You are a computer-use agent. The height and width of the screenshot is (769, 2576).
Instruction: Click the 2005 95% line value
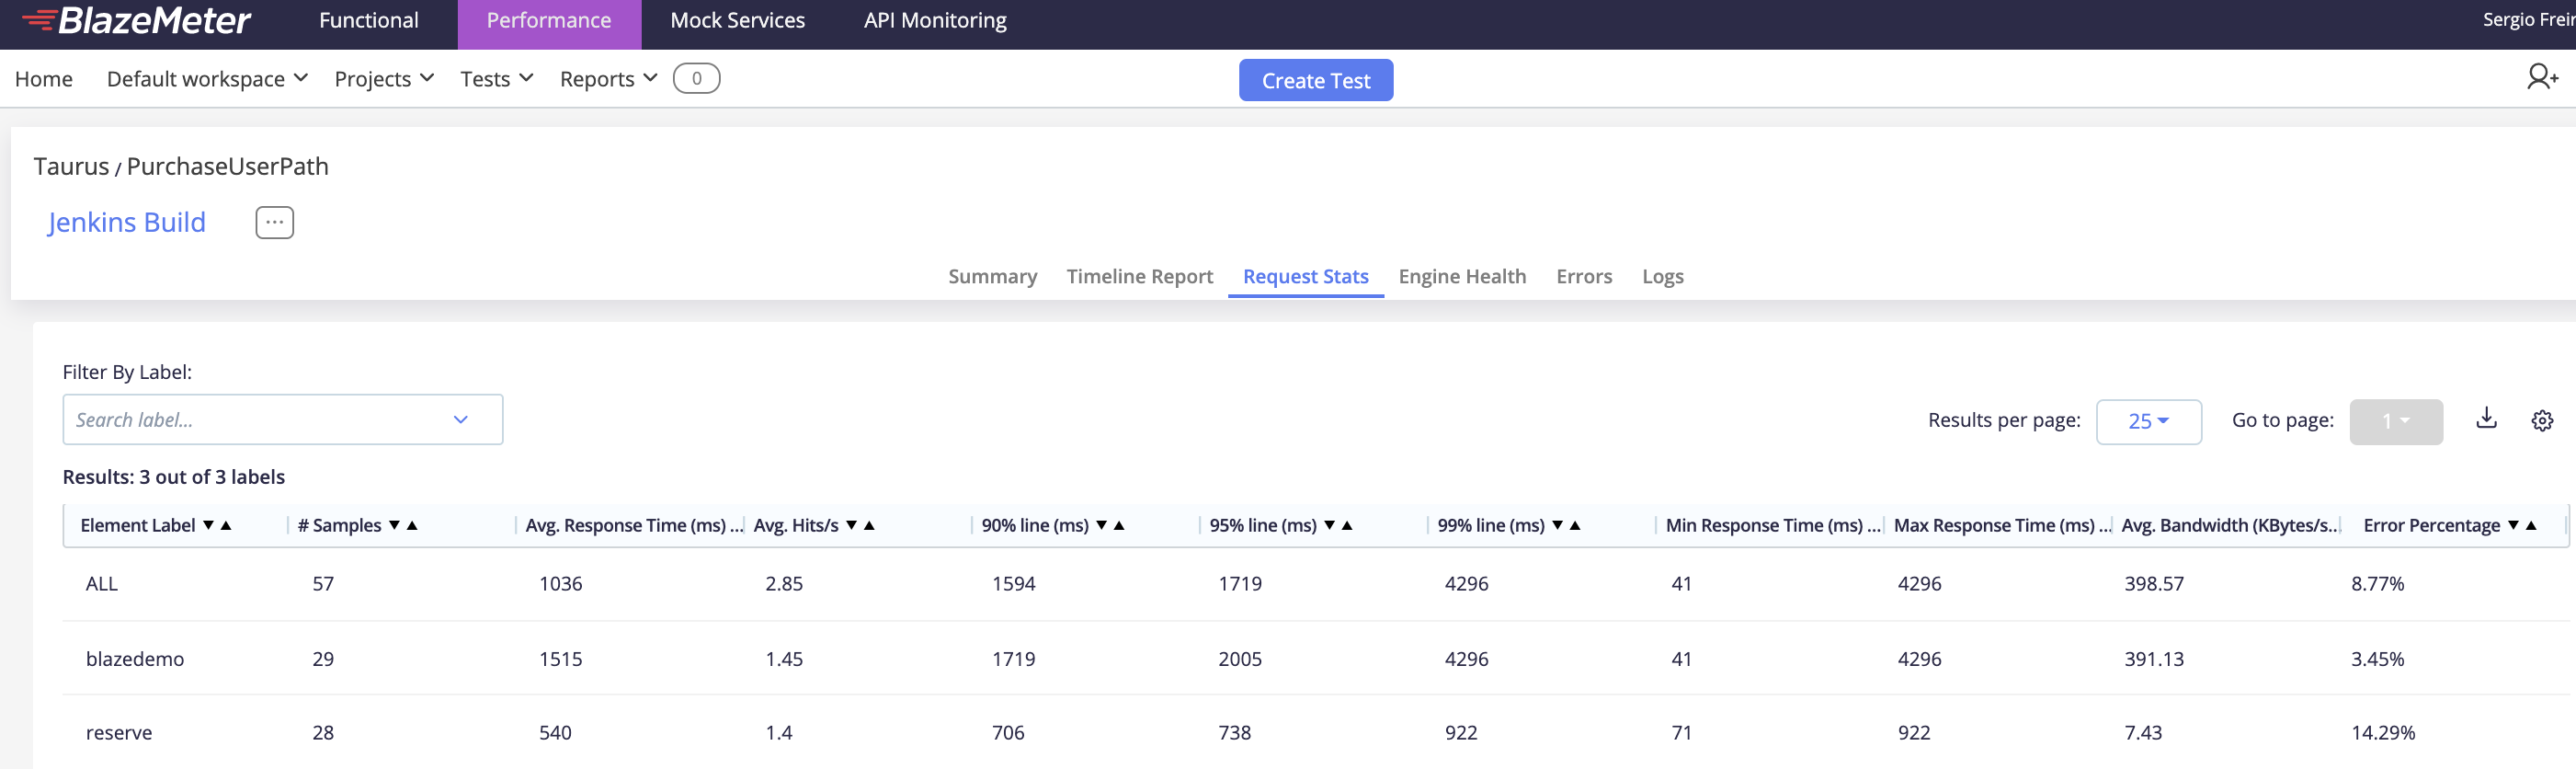[1240, 659]
